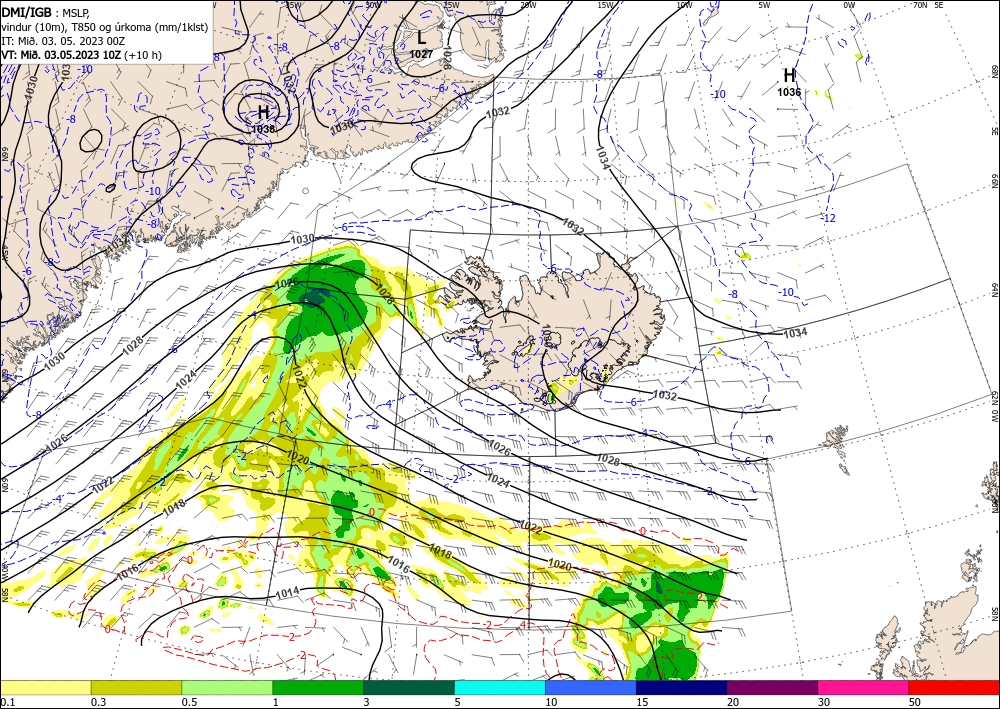Viewport: 1000px width, 709px height.
Task: Click the purple 20 mm legend swatch
Action: click(772, 687)
